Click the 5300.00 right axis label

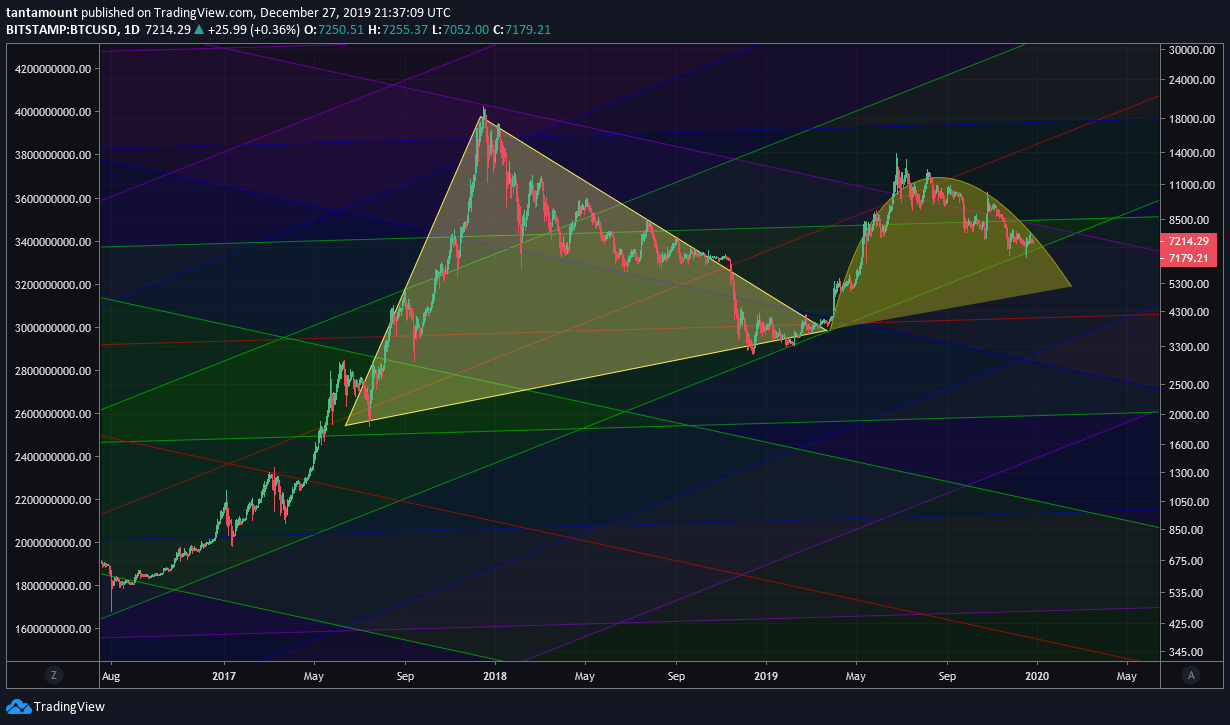click(1187, 284)
